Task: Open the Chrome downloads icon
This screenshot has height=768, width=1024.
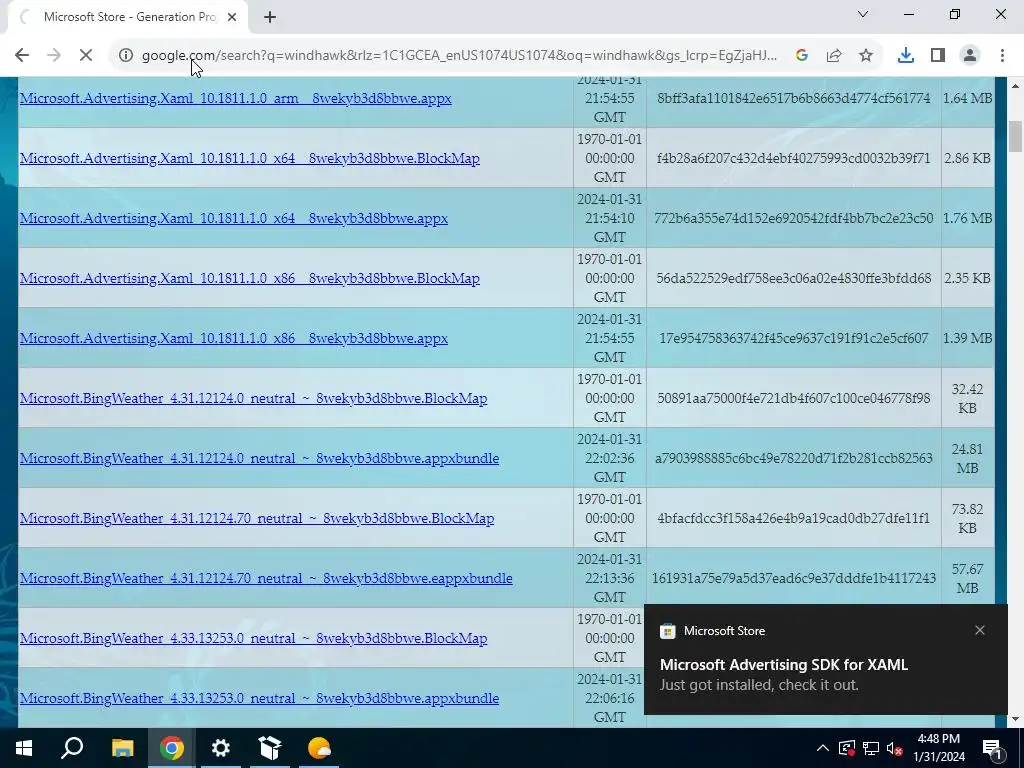Action: point(905,56)
